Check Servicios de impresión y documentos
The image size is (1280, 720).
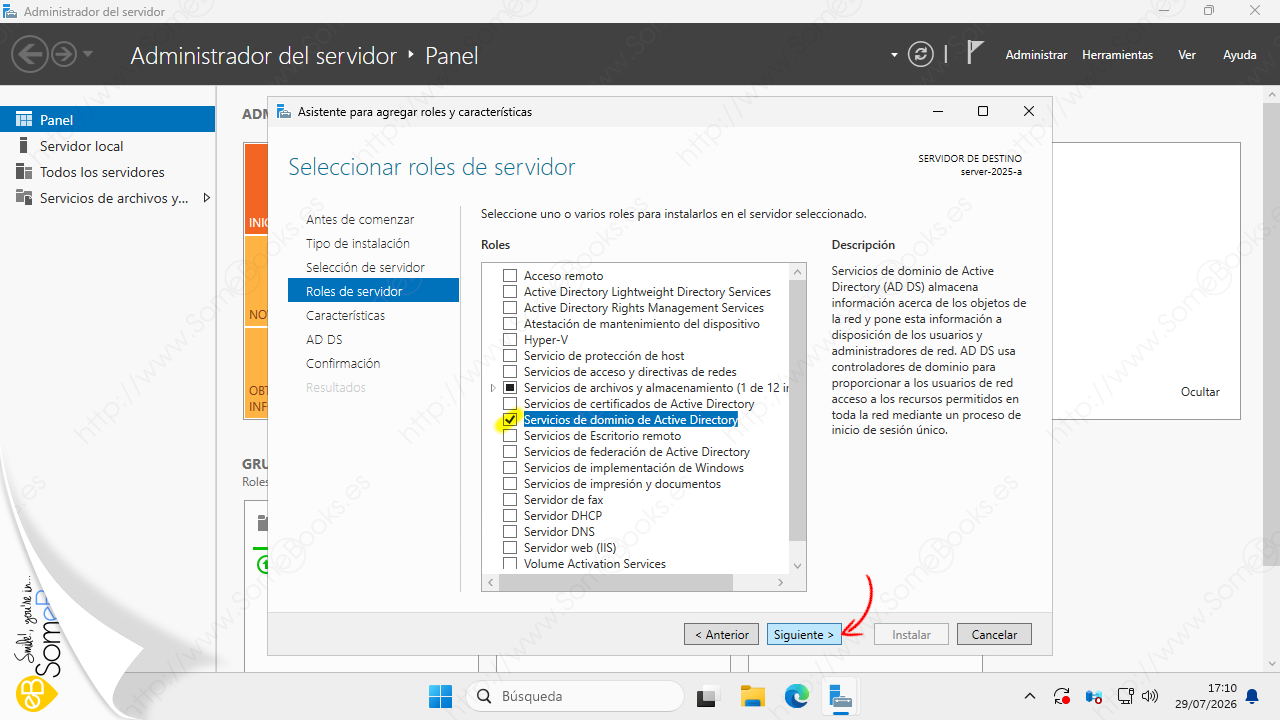[510, 484]
